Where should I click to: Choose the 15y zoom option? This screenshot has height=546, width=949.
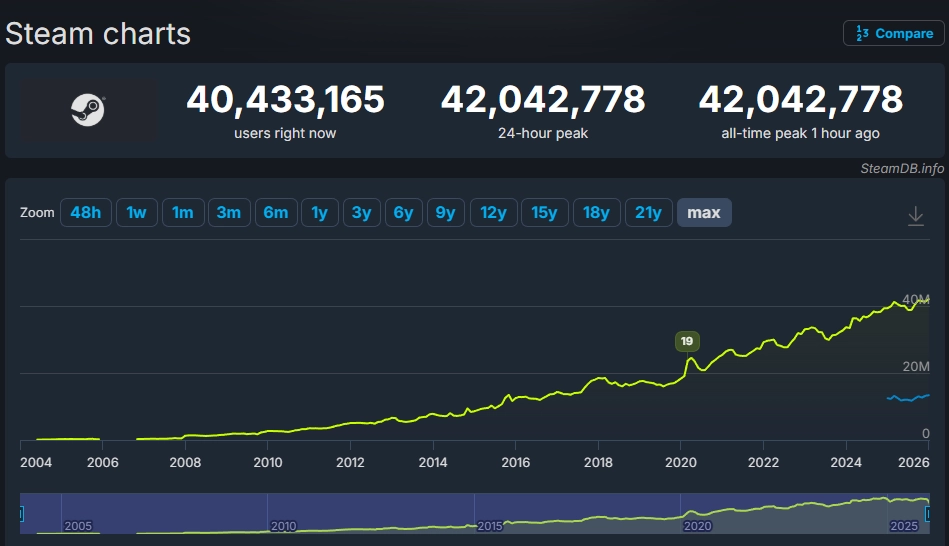(x=544, y=213)
